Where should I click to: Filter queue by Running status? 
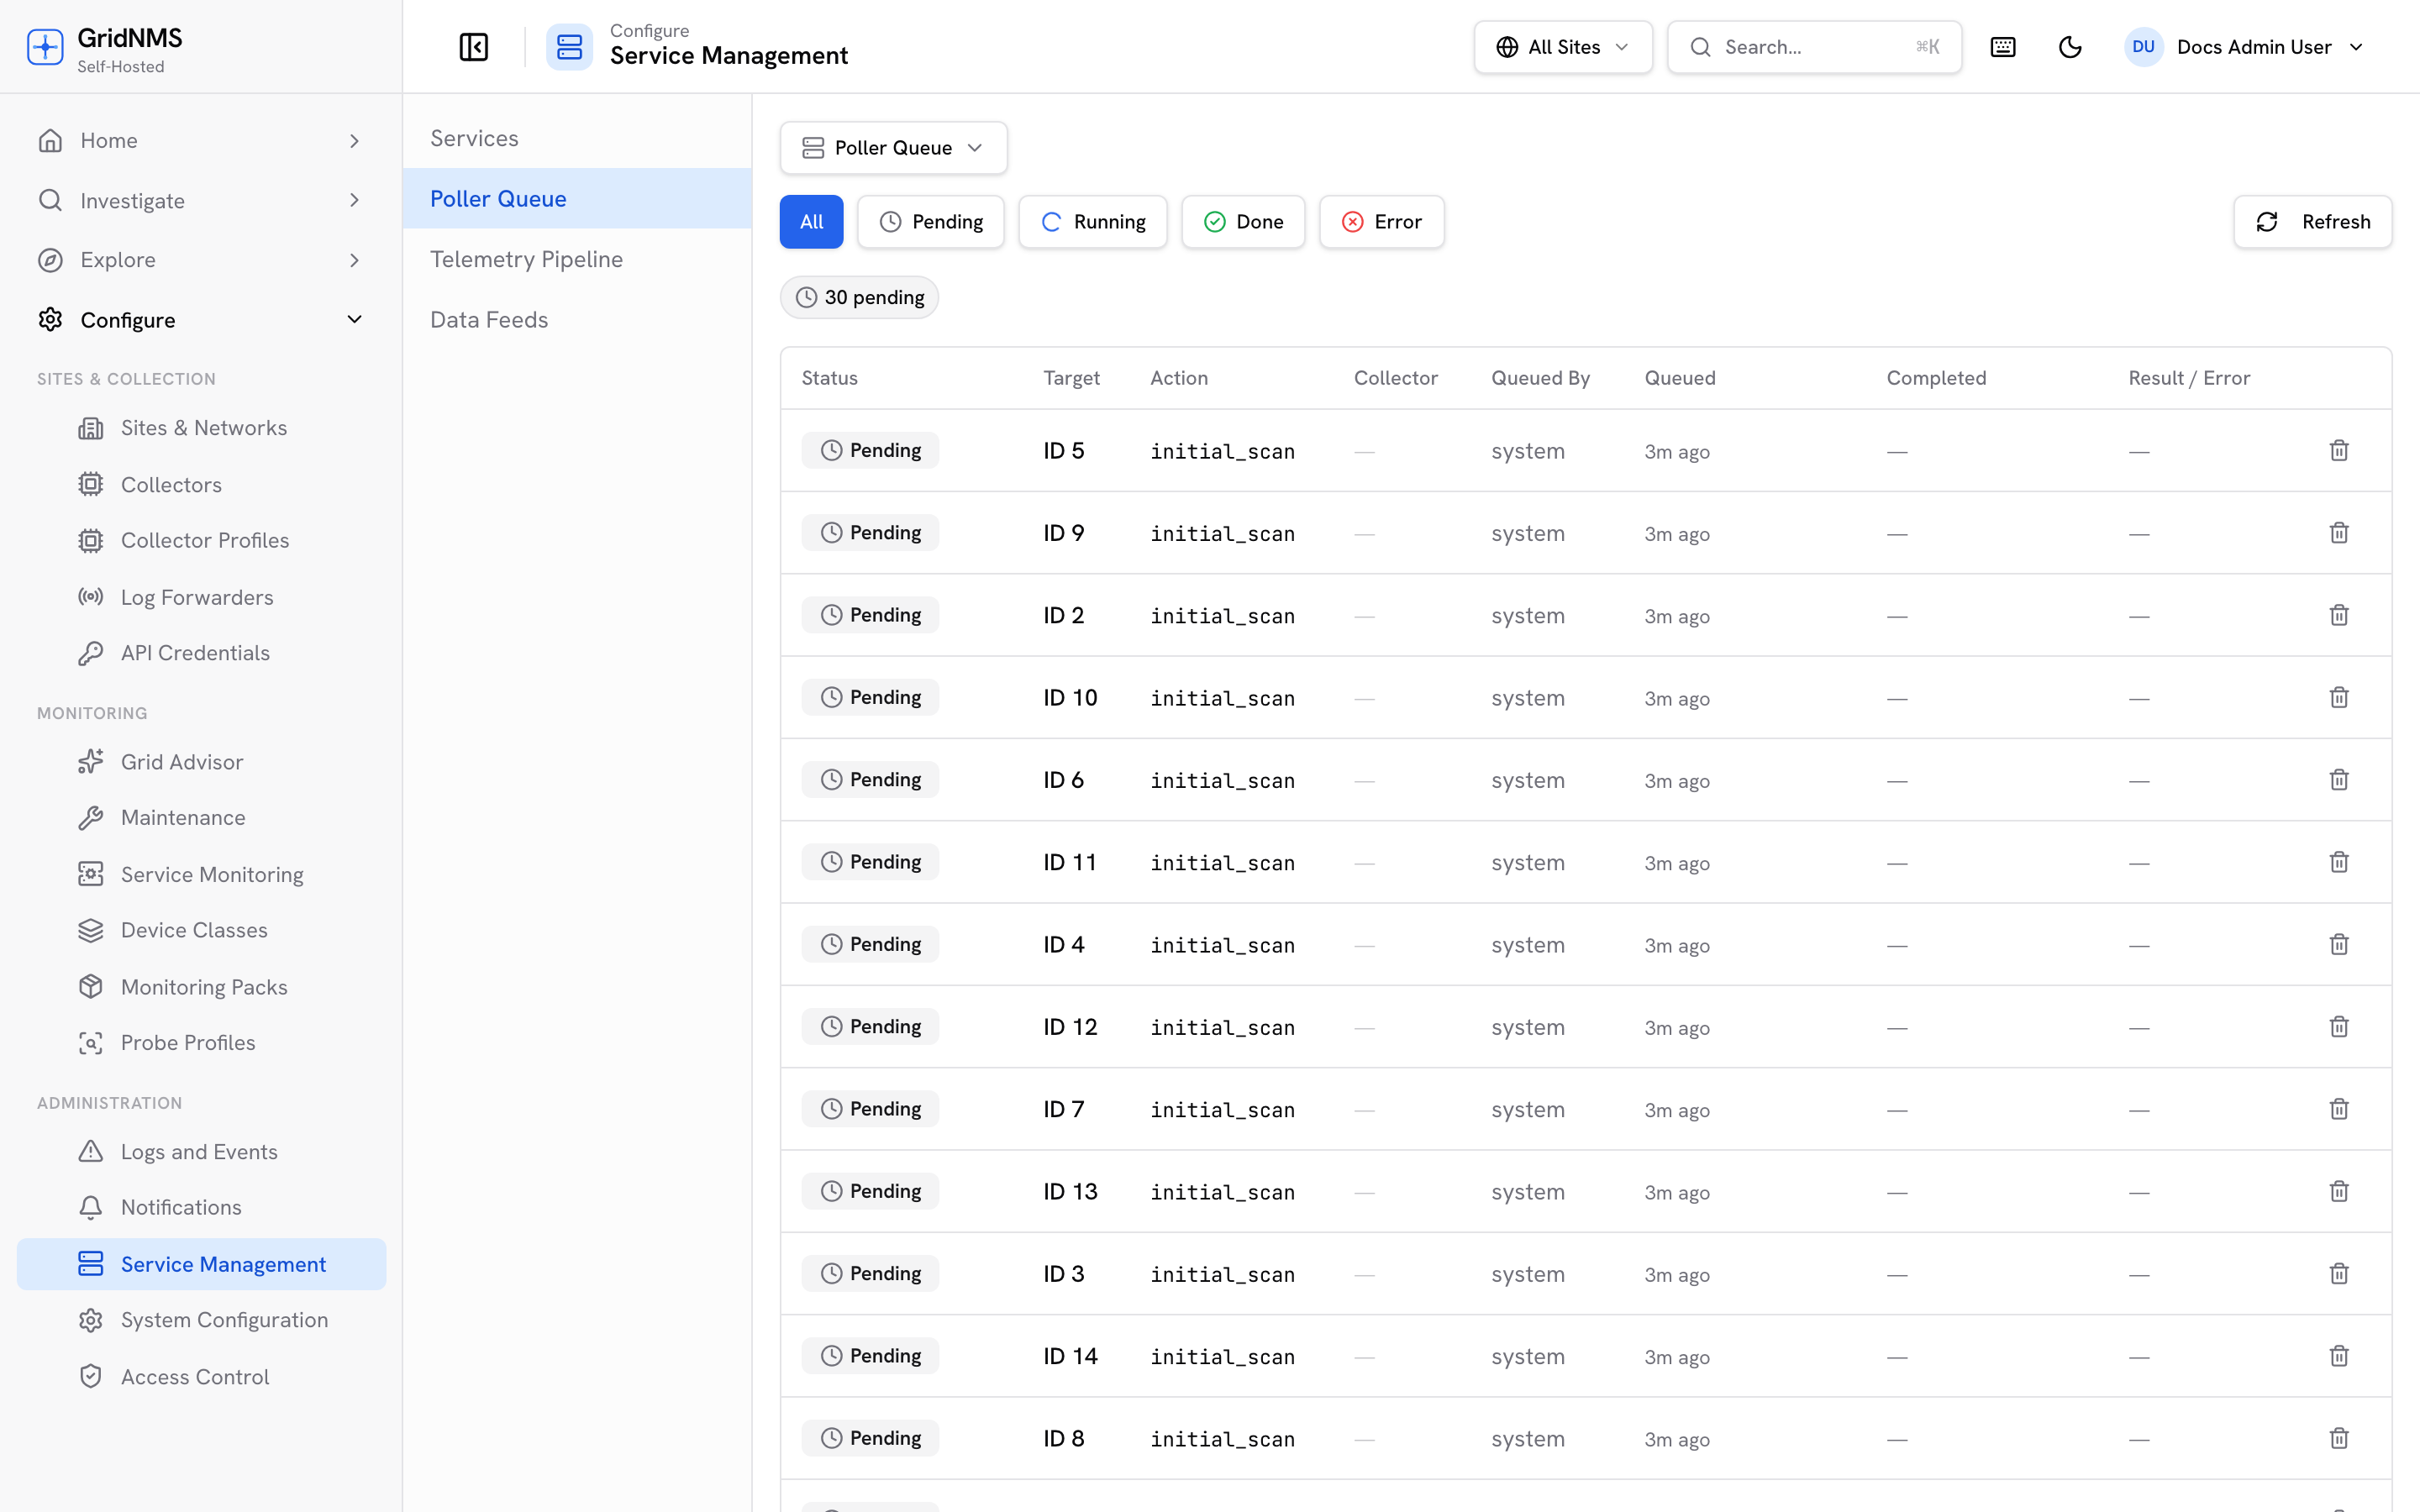pyautogui.click(x=1092, y=222)
